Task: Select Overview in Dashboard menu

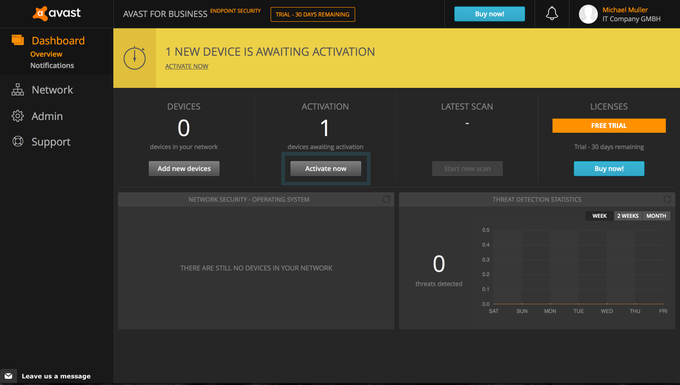Action: tap(46, 54)
